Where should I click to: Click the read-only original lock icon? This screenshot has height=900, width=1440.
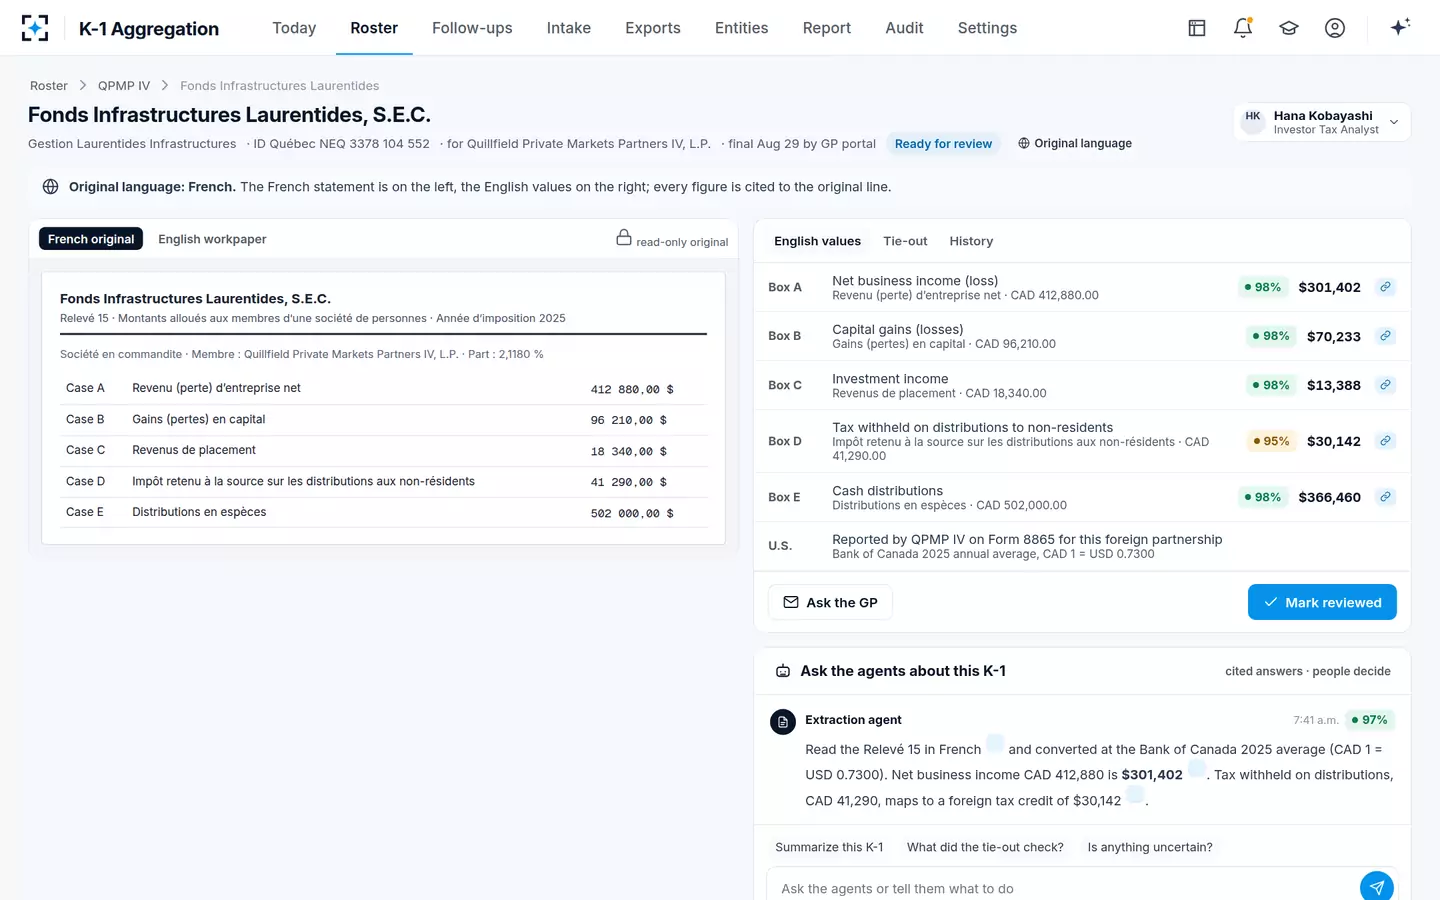pos(624,238)
